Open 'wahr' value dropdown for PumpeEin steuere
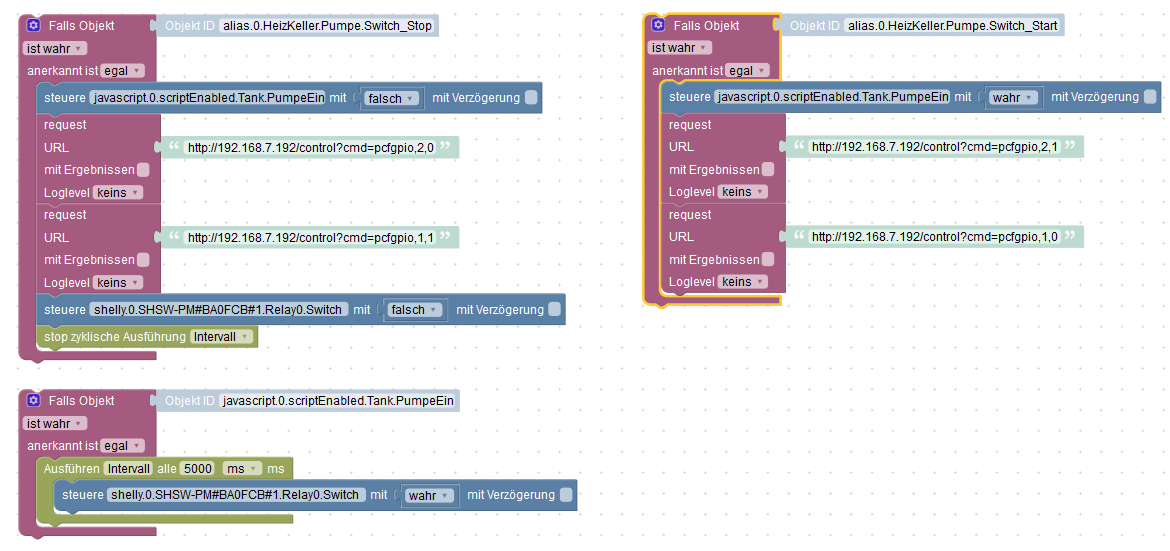 1013,98
